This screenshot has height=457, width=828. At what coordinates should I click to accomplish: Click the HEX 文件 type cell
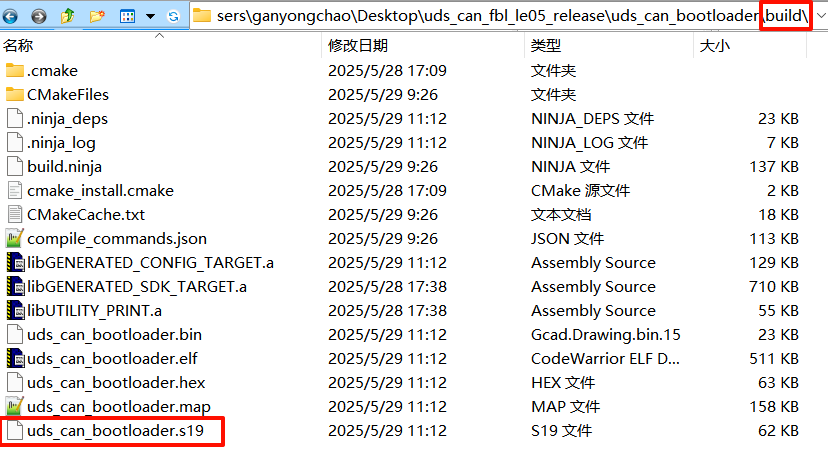pyautogui.click(x=563, y=383)
